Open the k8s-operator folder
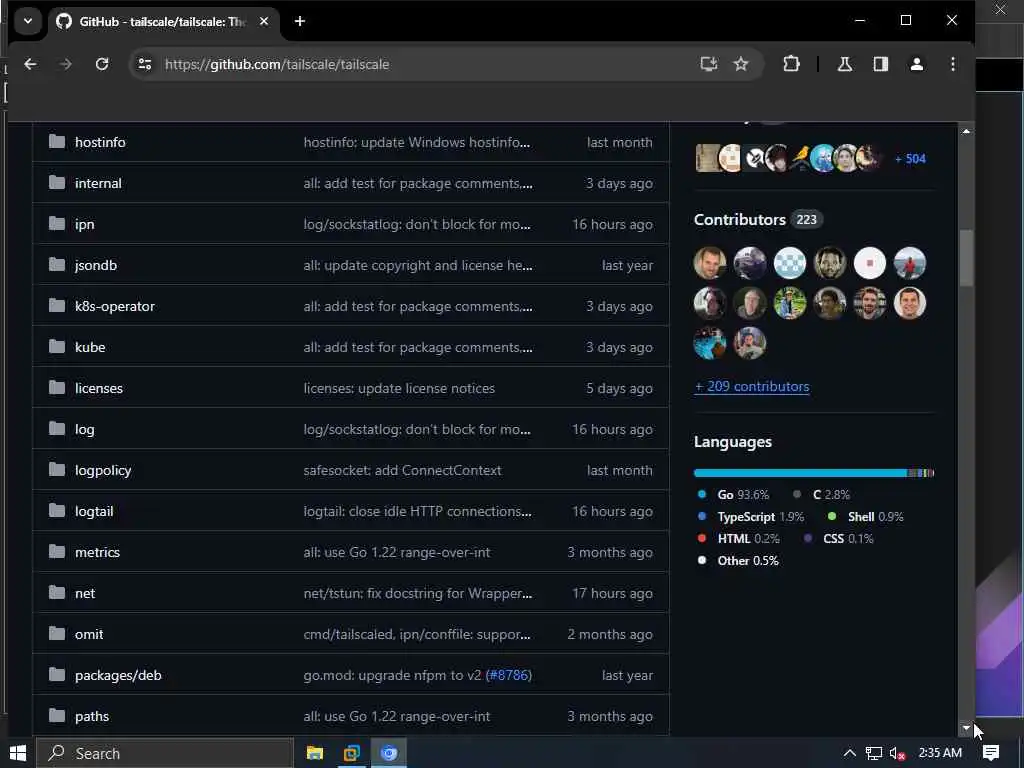The image size is (1024, 768). (x=114, y=306)
